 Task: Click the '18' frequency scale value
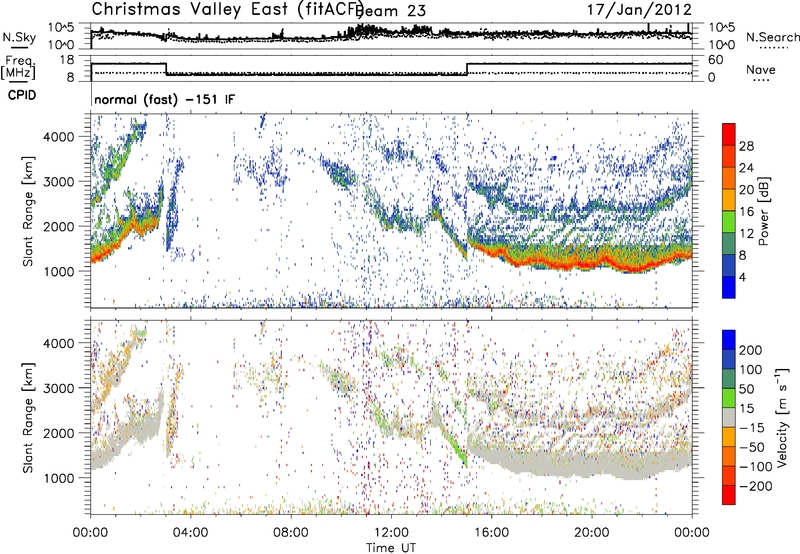67,60
